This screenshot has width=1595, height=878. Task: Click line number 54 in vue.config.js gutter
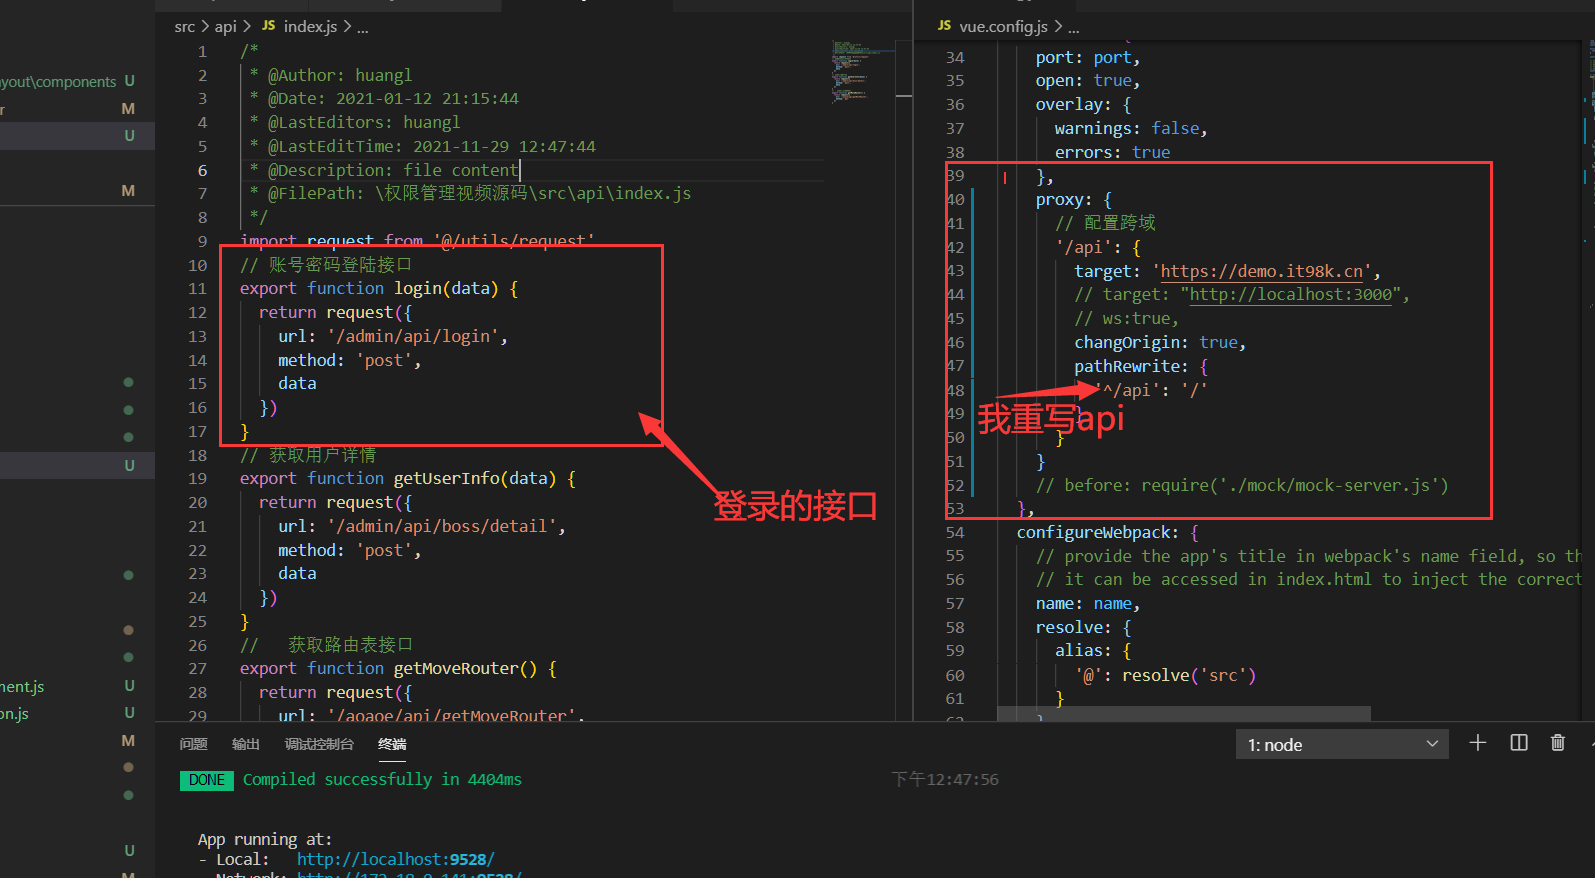[955, 532]
